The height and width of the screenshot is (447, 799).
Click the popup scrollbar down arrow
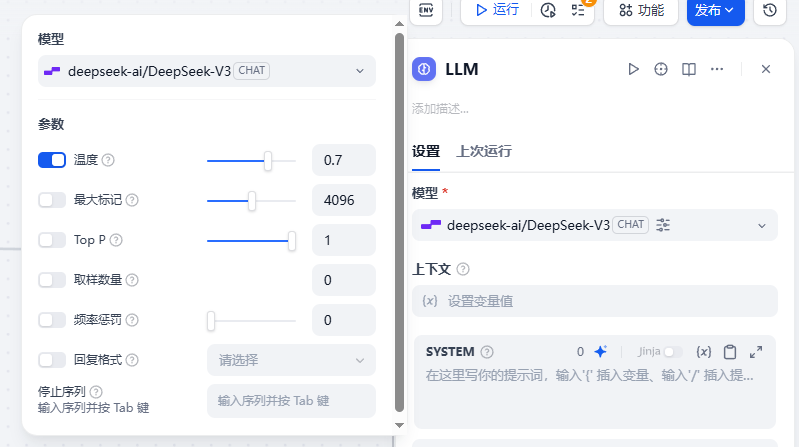tap(400, 425)
